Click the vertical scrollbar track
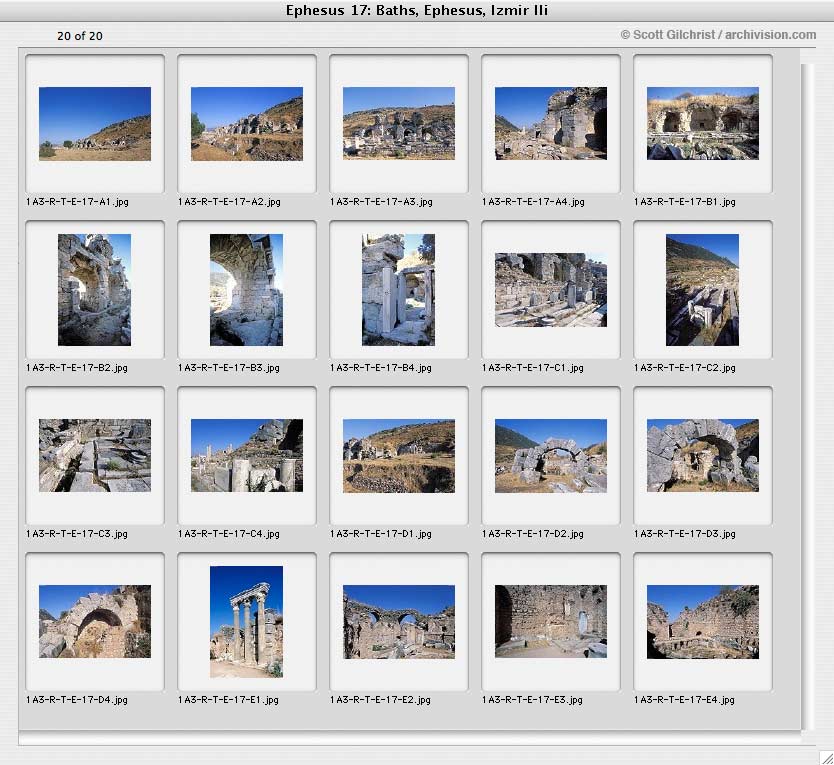 pyautogui.click(x=807, y=396)
